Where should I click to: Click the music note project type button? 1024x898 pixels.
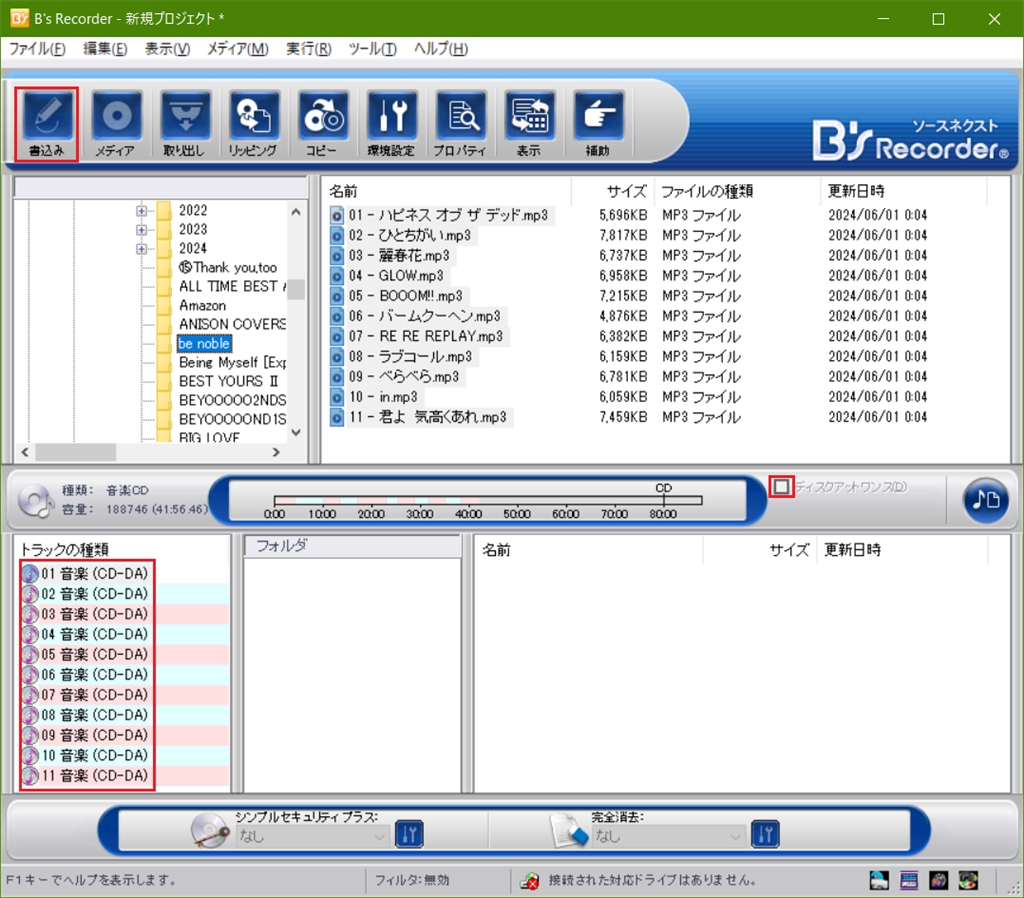click(x=985, y=500)
